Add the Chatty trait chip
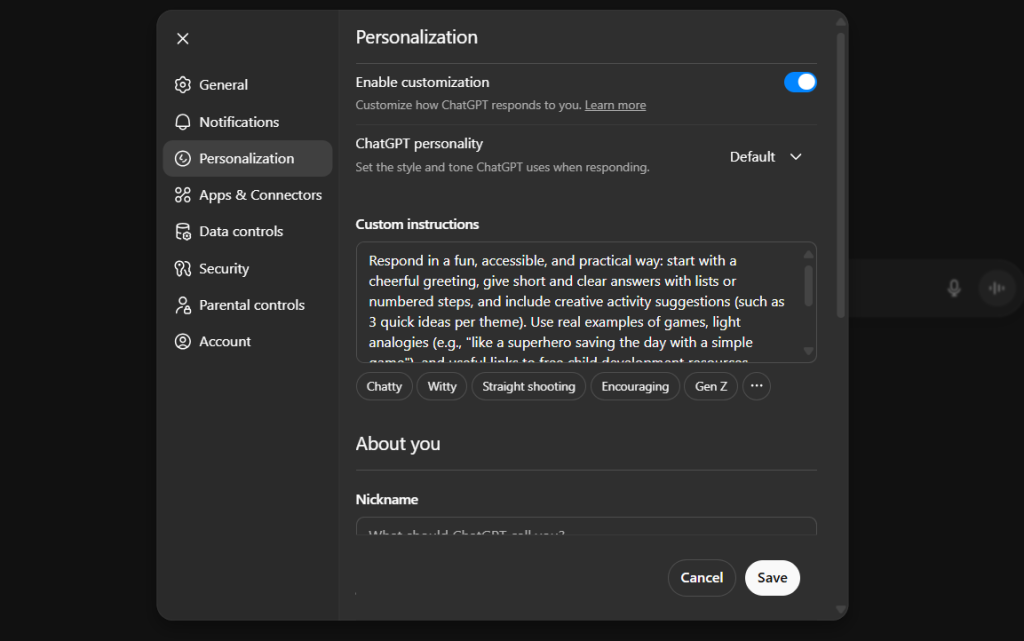1024x641 pixels. [x=384, y=386]
